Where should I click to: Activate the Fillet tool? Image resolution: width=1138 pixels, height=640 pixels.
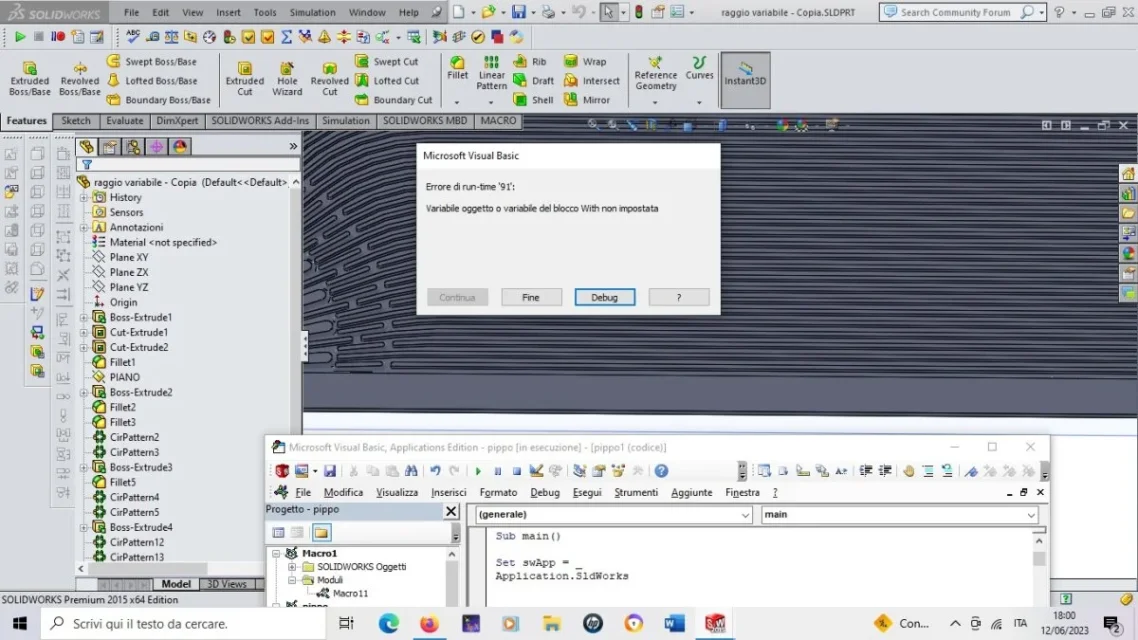click(x=457, y=67)
